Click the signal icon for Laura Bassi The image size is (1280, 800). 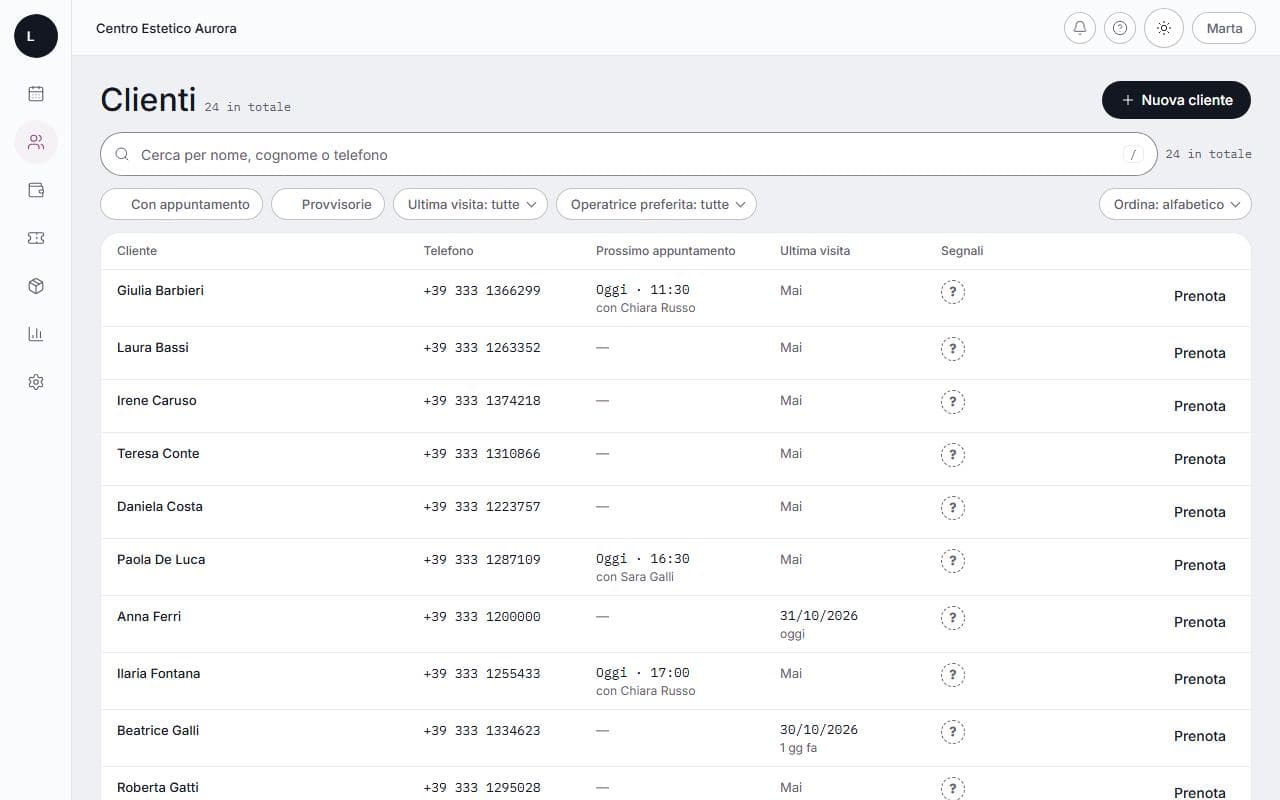953,349
